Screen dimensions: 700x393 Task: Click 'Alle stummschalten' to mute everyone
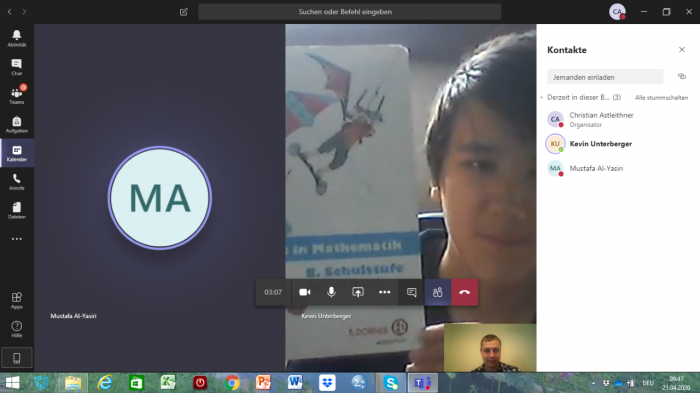(661, 97)
